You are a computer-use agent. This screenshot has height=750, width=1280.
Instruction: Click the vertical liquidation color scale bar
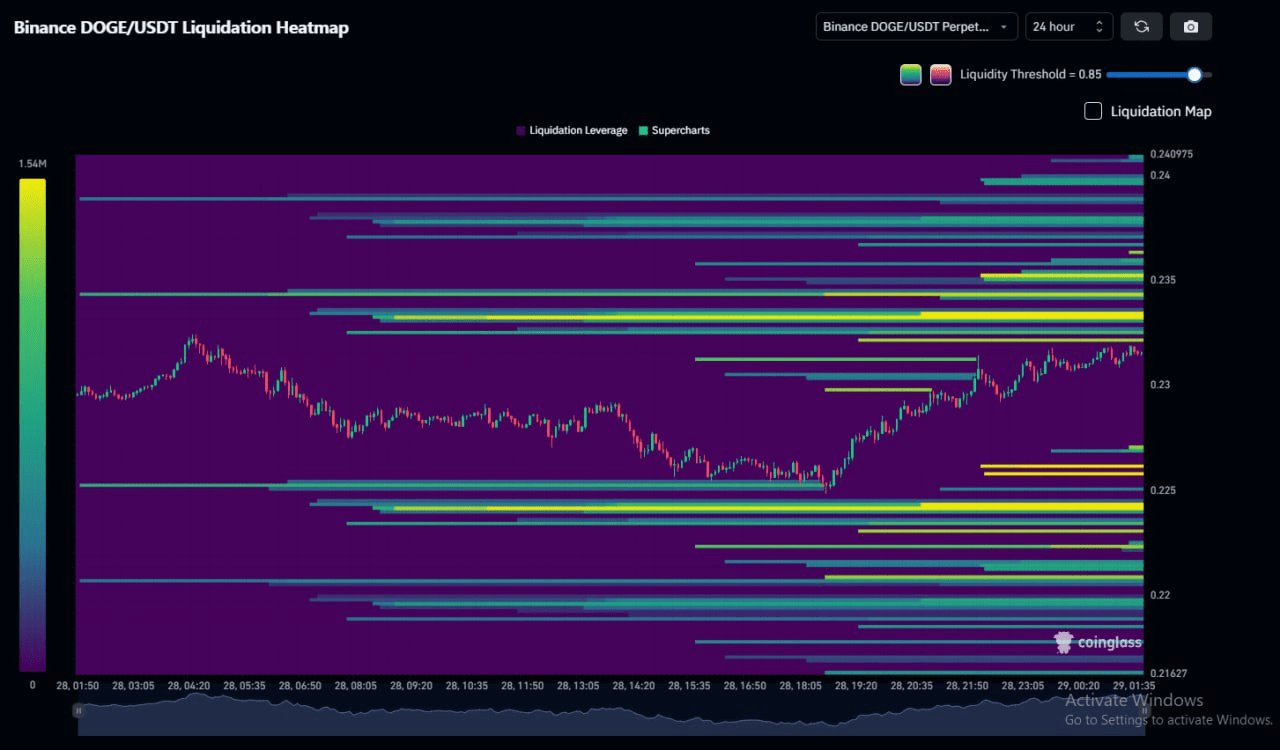32,425
